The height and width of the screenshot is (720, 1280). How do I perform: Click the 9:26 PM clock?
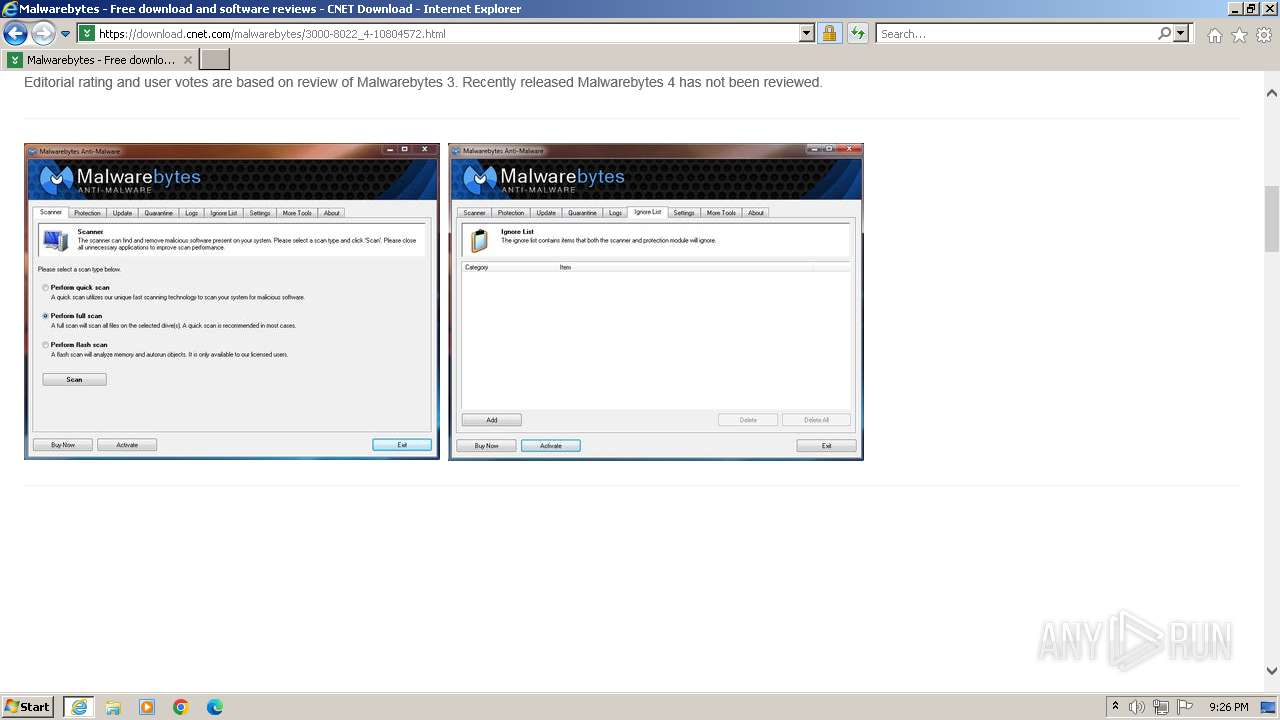pyautogui.click(x=1228, y=707)
